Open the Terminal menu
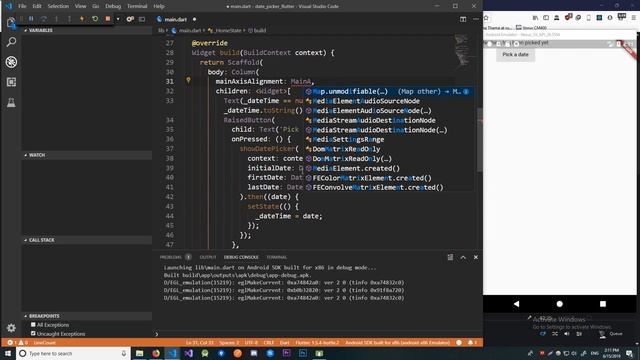The height and width of the screenshot is (360, 640). click(x=137, y=6)
